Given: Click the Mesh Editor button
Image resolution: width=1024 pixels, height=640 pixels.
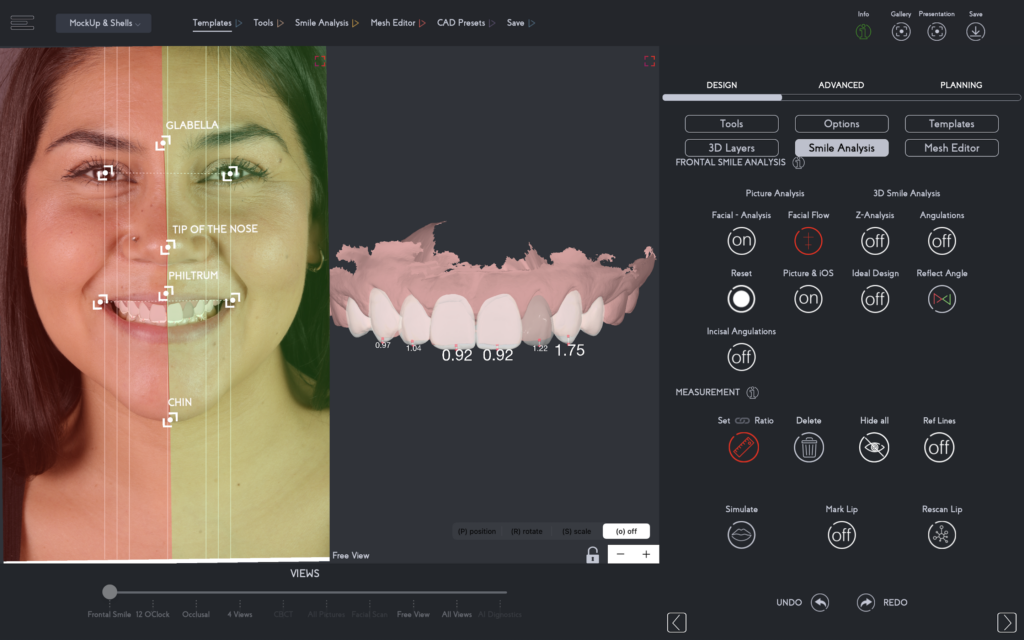Looking at the screenshot, I should [x=951, y=147].
